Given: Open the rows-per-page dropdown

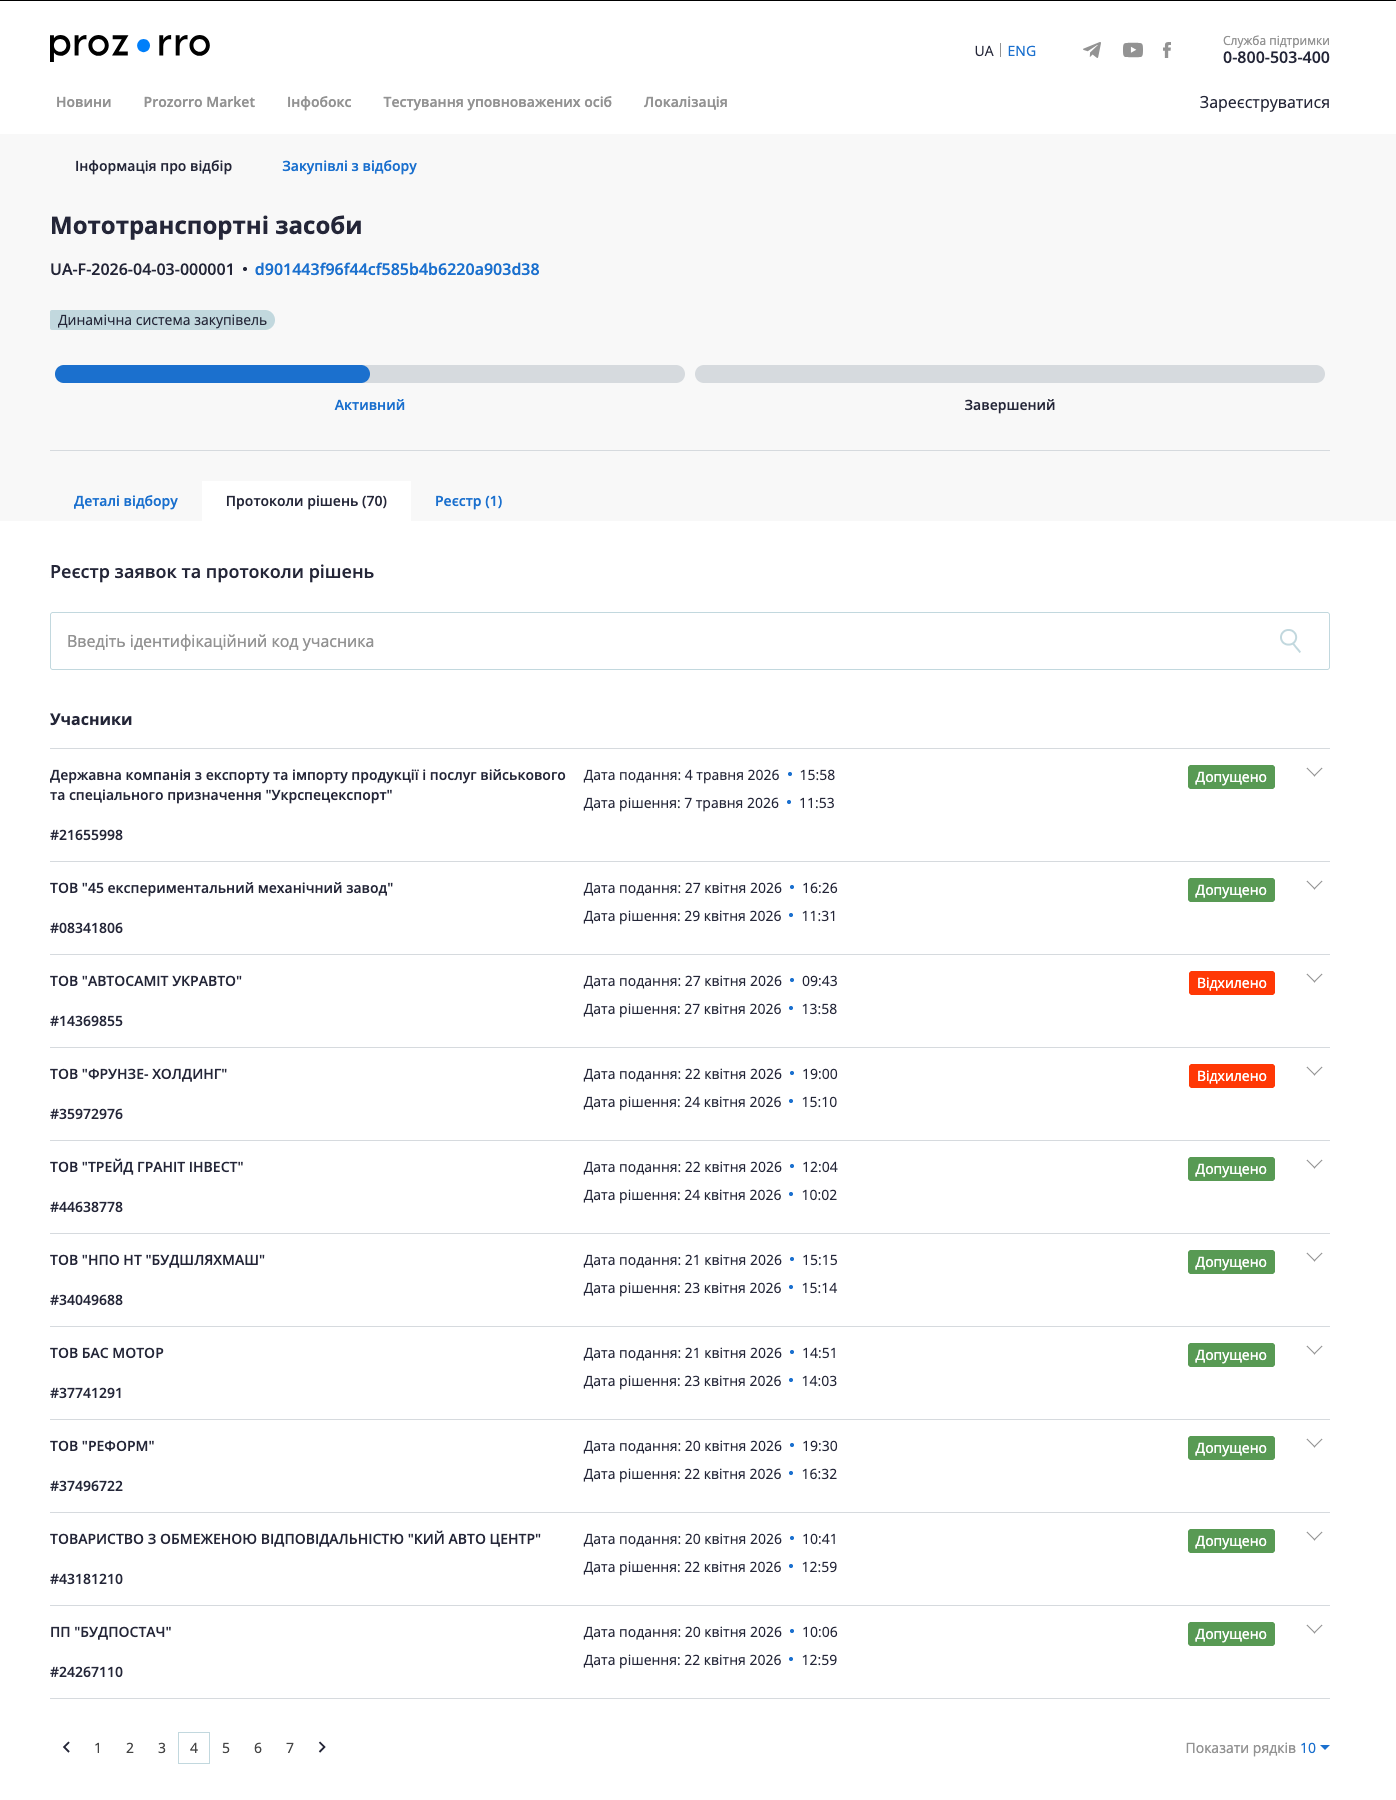Looking at the screenshot, I should (x=1314, y=1748).
